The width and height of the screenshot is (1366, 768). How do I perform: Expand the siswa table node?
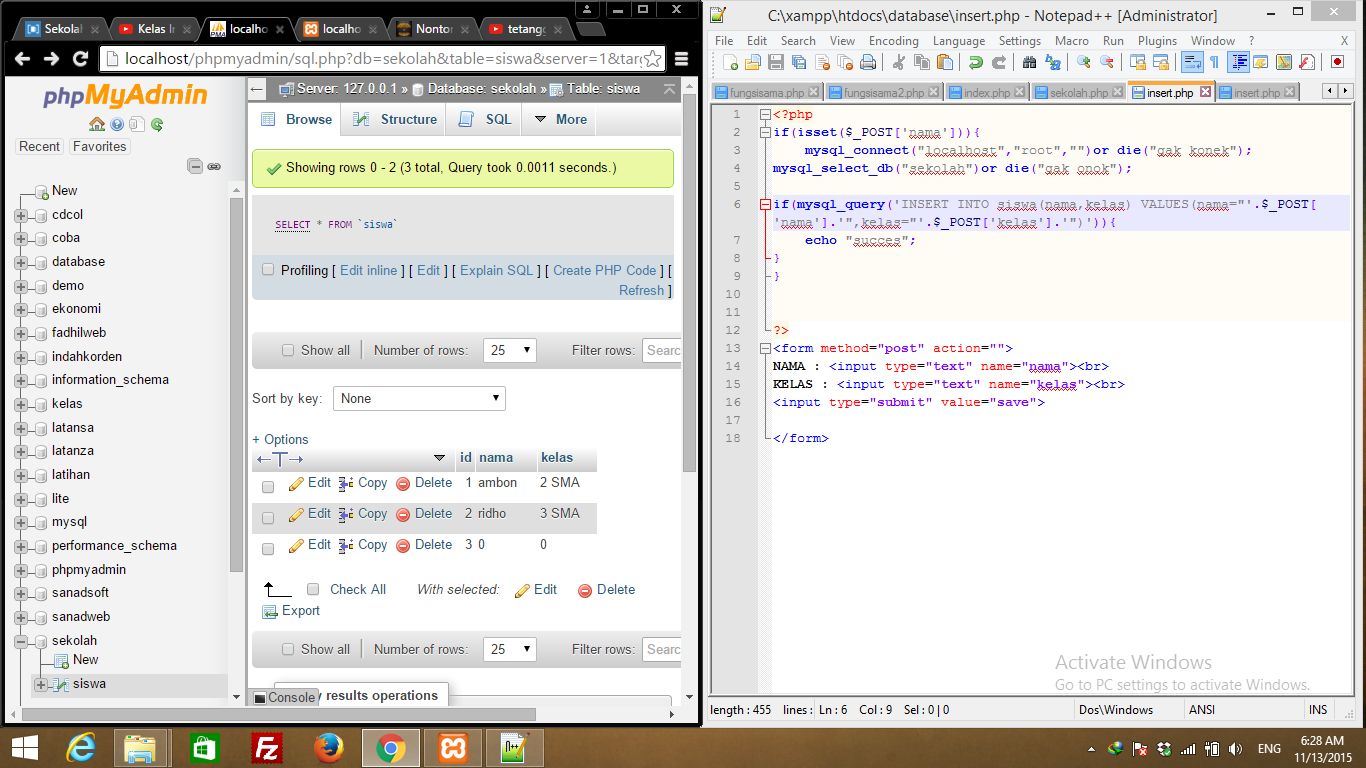coord(41,684)
